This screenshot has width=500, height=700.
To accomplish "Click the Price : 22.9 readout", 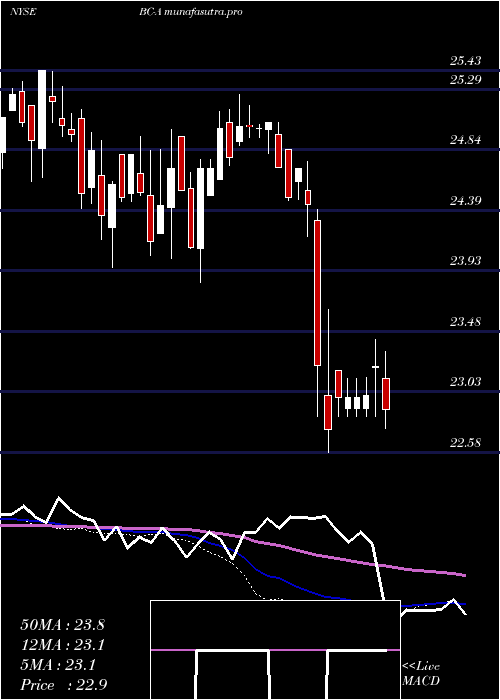I will click(x=62, y=685).
